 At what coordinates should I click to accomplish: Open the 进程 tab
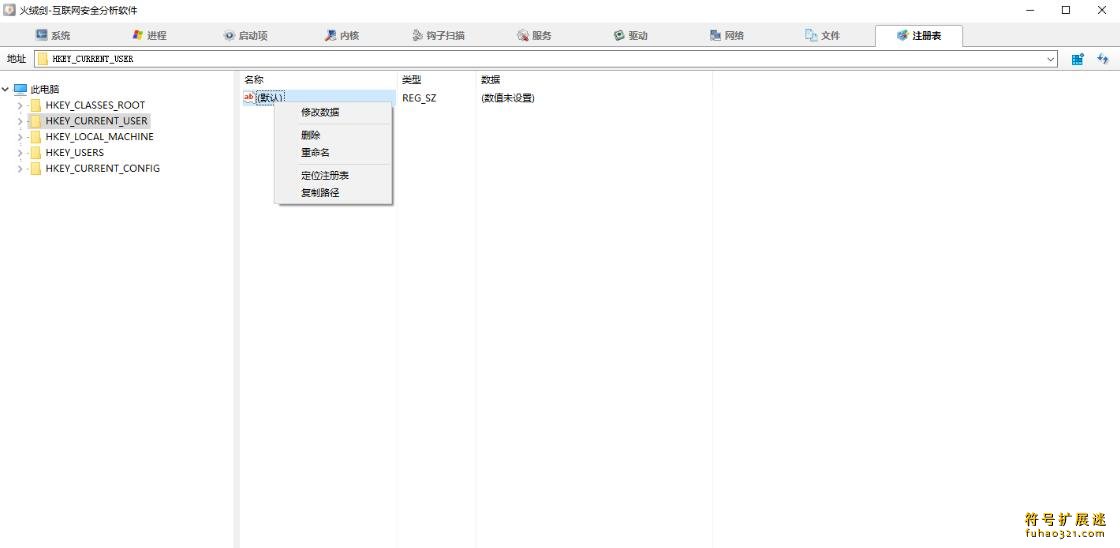pyautogui.click(x=149, y=35)
